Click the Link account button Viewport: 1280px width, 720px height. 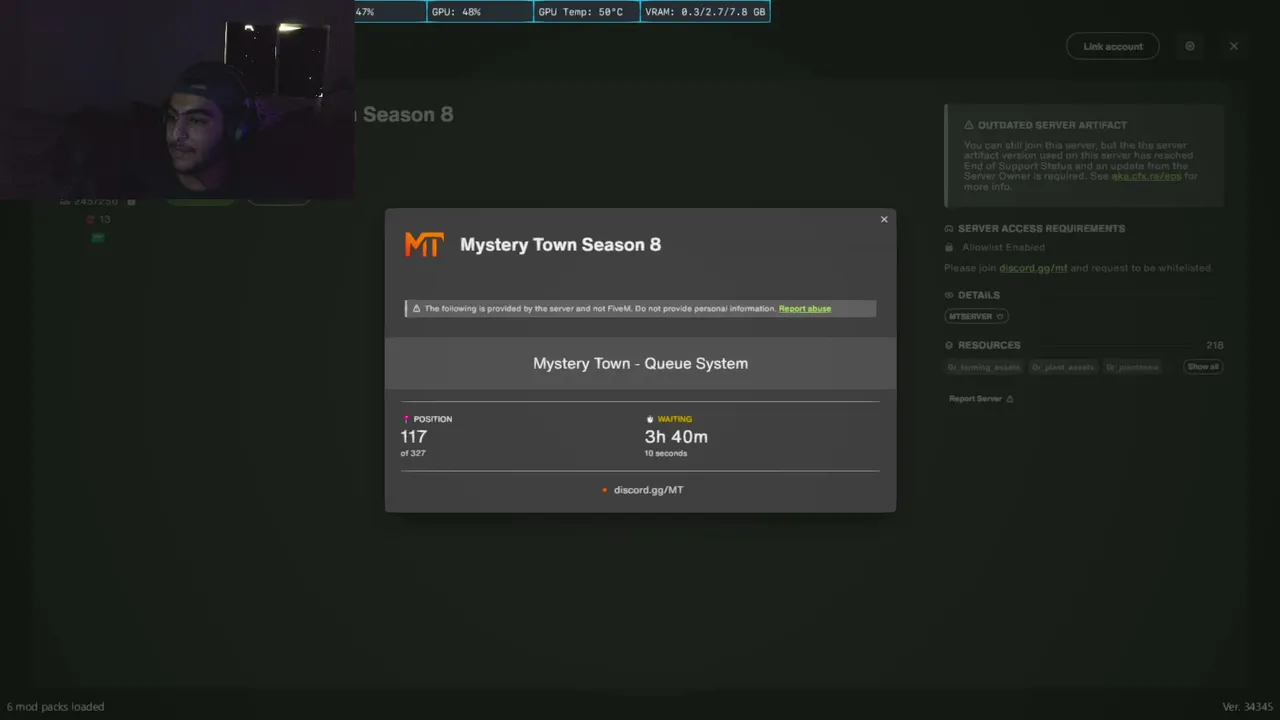(1113, 46)
